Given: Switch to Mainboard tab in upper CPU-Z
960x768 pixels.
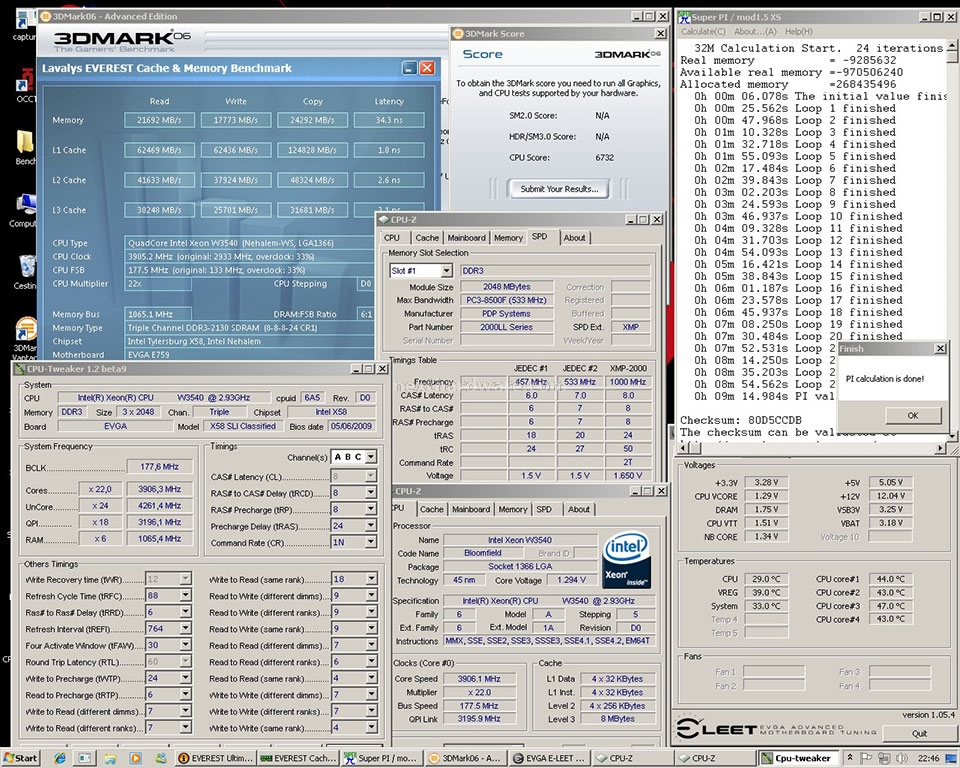Looking at the screenshot, I should point(467,238).
